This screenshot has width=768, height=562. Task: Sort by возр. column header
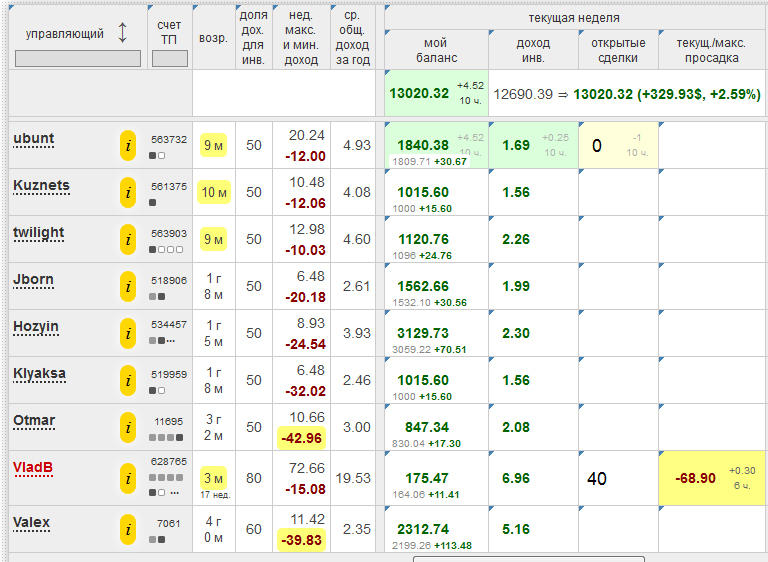[214, 38]
